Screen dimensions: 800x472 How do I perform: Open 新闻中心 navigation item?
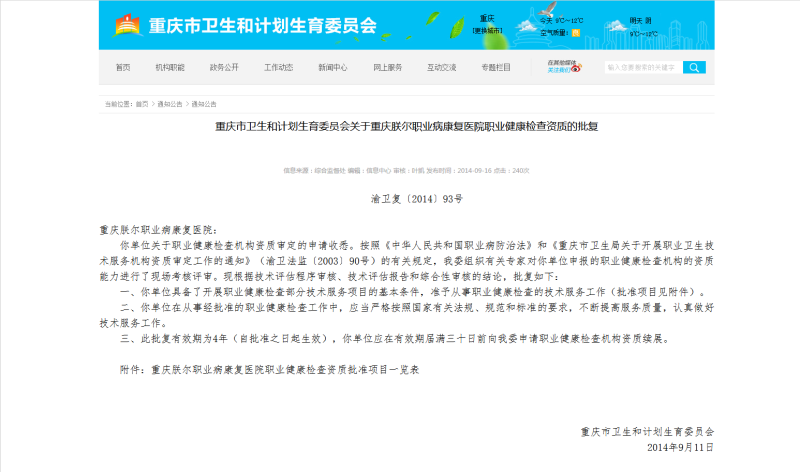333,68
